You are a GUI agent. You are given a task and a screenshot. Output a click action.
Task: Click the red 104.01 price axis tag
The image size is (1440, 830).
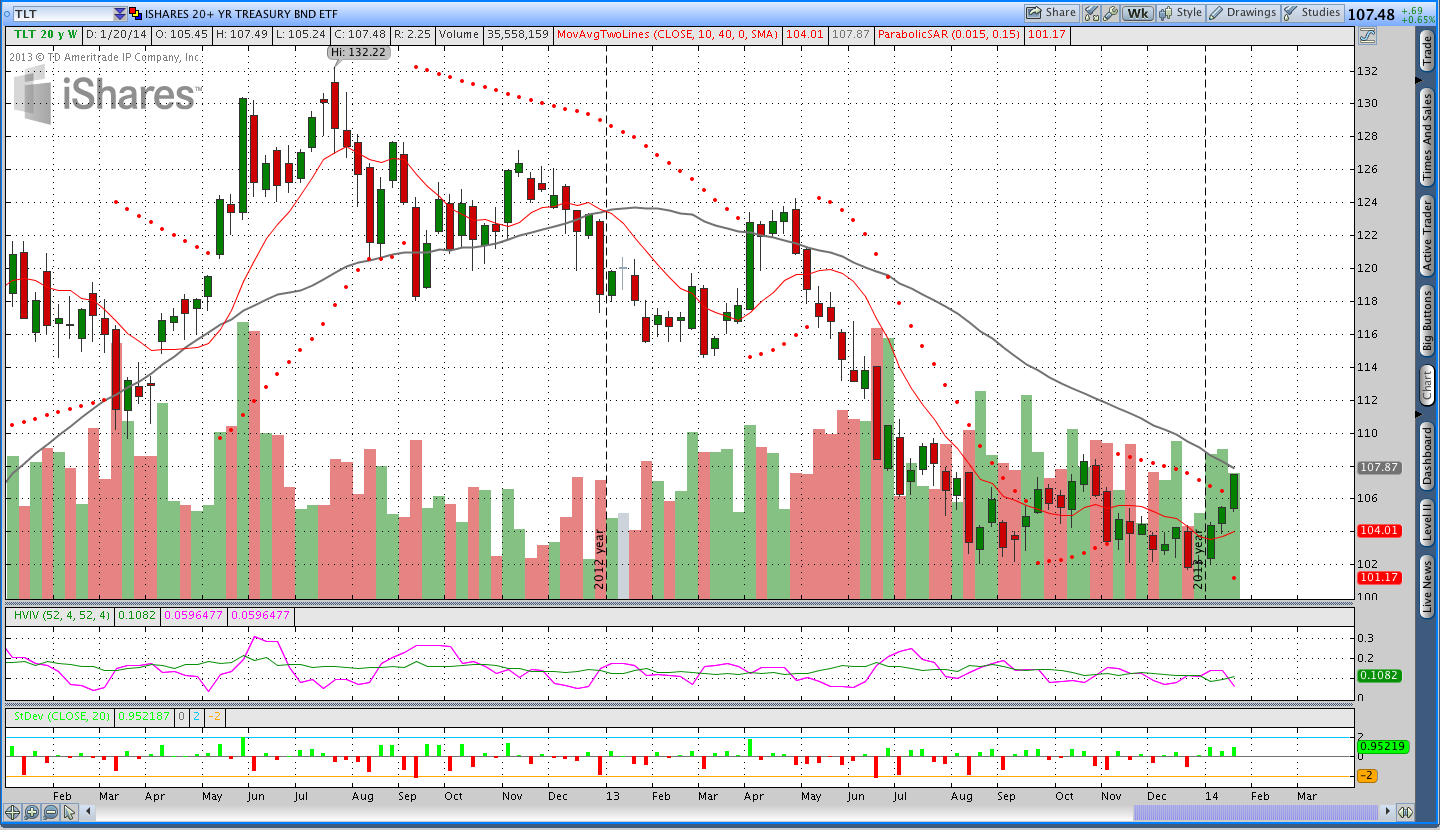tap(1380, 531)
